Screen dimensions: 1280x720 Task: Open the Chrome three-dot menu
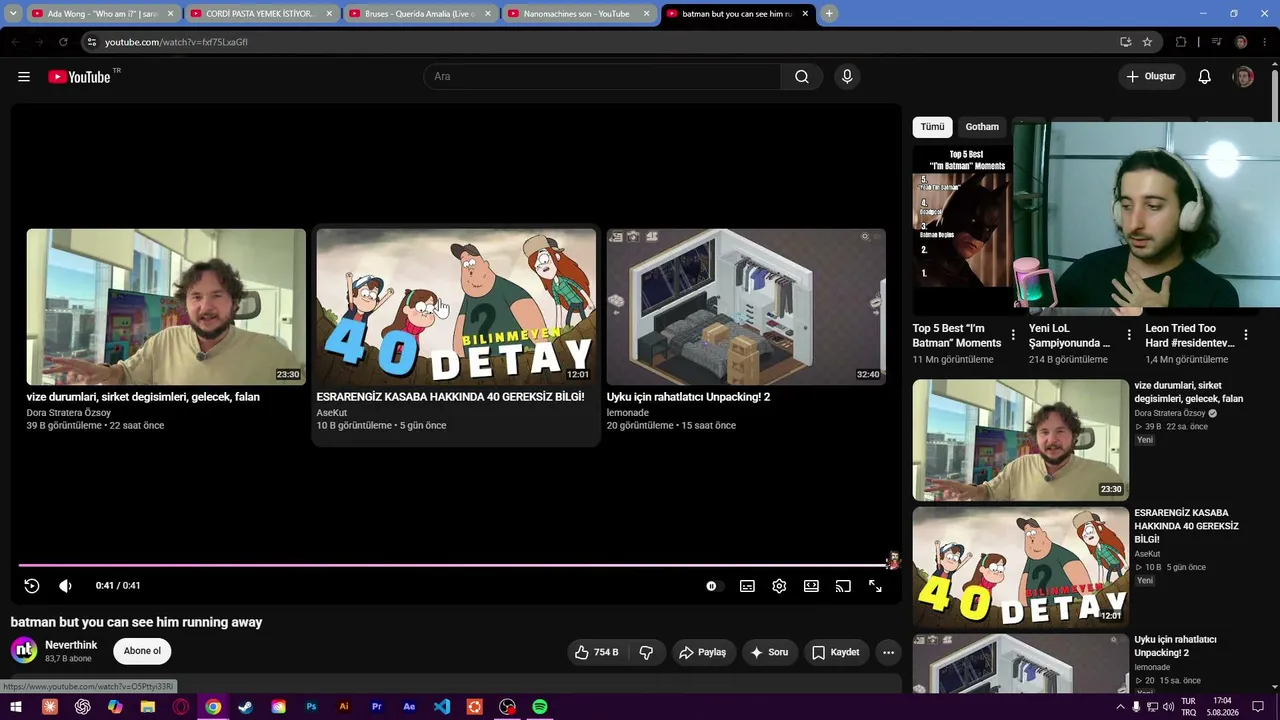point(1265,42)
